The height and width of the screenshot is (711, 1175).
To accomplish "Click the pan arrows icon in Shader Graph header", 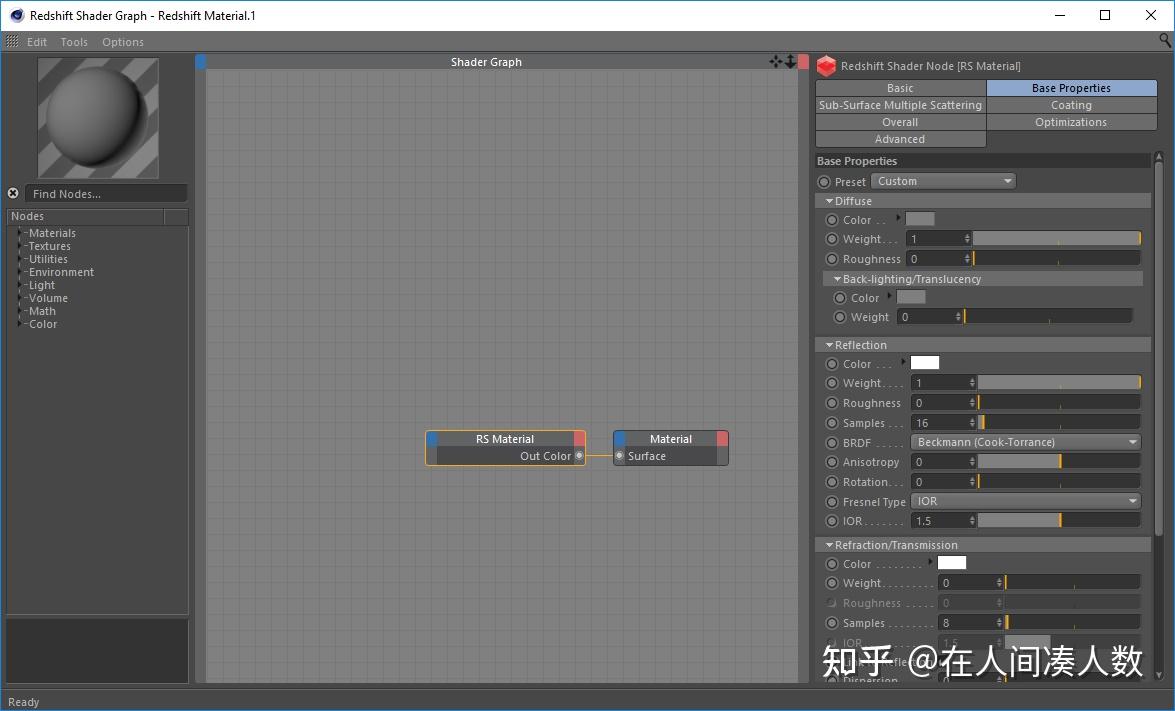I will point(775,61).
